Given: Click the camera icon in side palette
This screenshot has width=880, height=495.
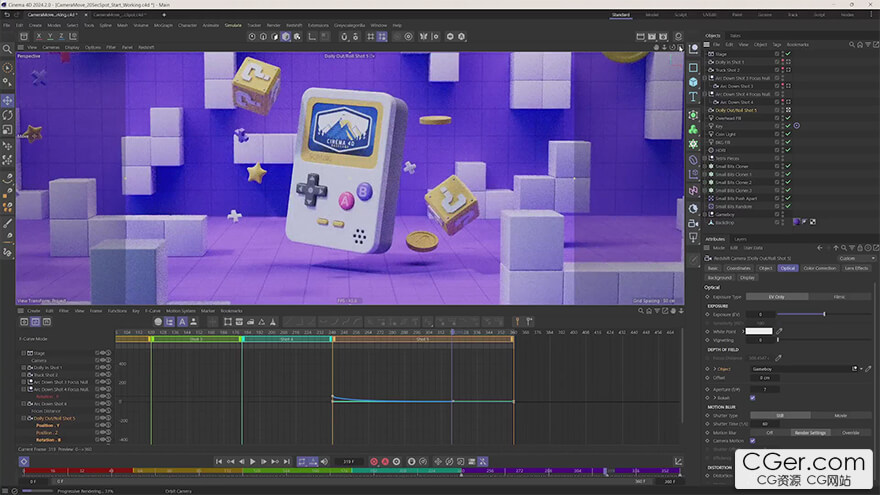Looking at the screenshot, I should (x=693, y=223).
